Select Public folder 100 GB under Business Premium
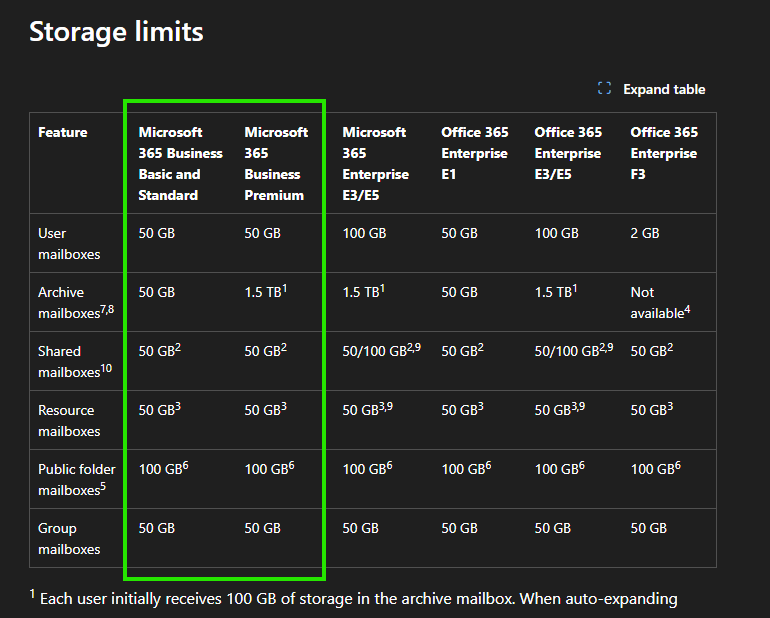Image resolution: width=770 pixels, height=618 pixels. (270, 468)
